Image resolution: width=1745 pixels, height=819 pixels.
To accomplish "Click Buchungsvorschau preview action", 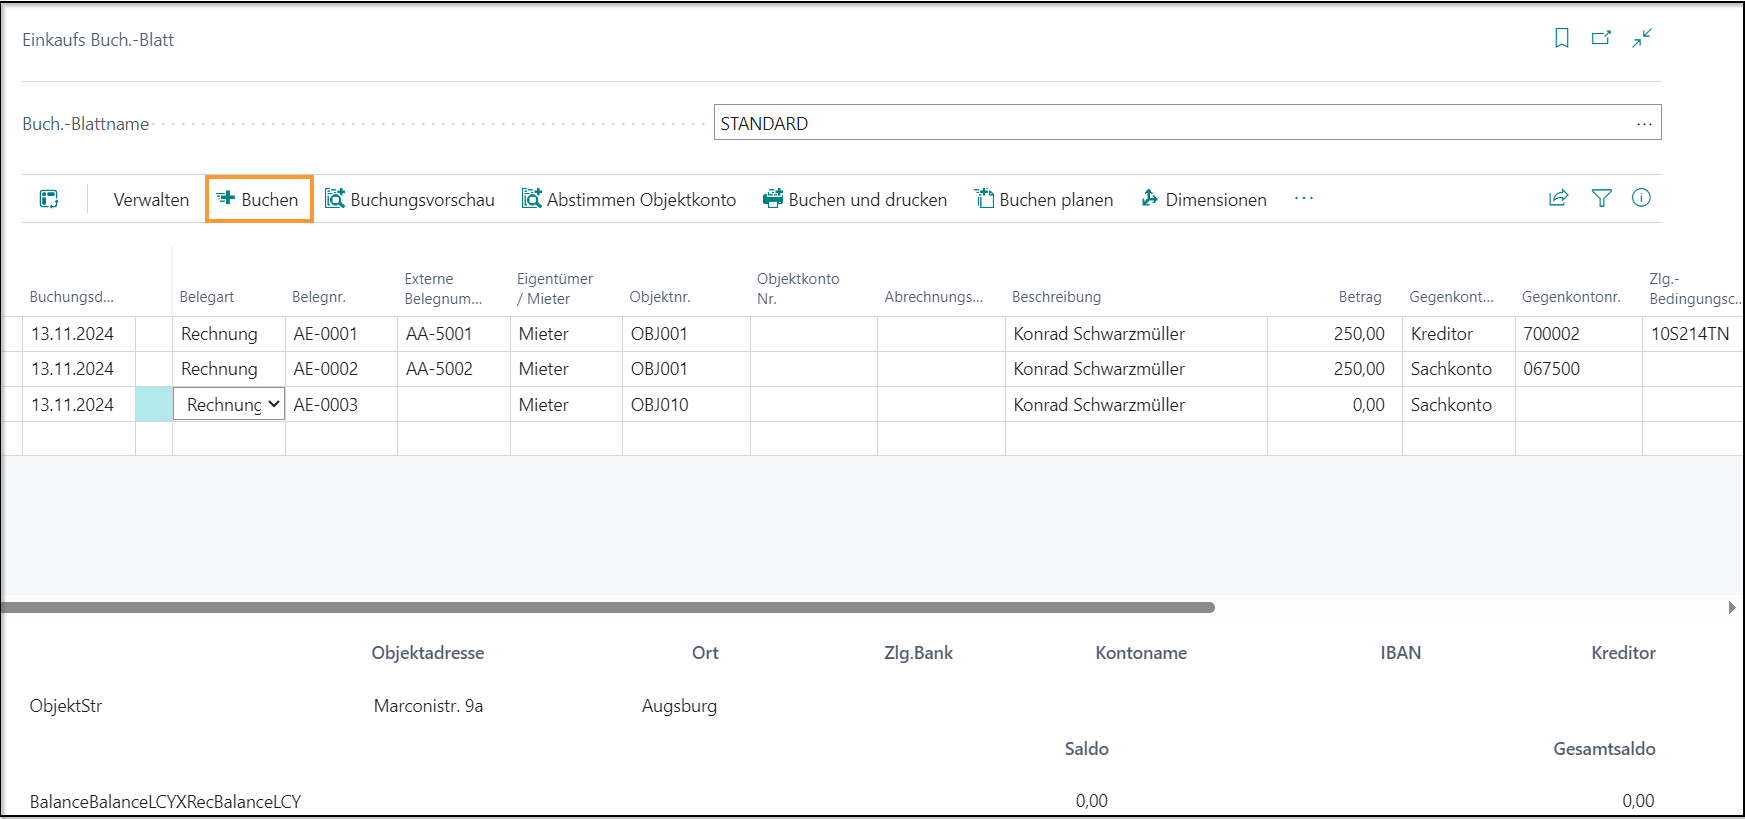I will (x=410, y=199).
